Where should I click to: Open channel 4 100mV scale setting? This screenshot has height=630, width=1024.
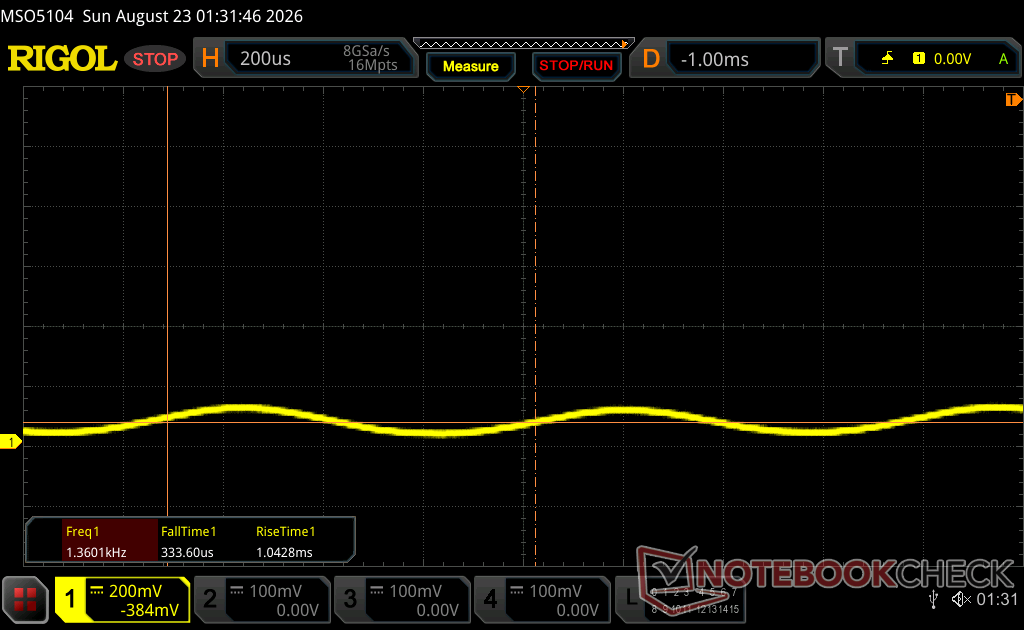click(555, 591)
